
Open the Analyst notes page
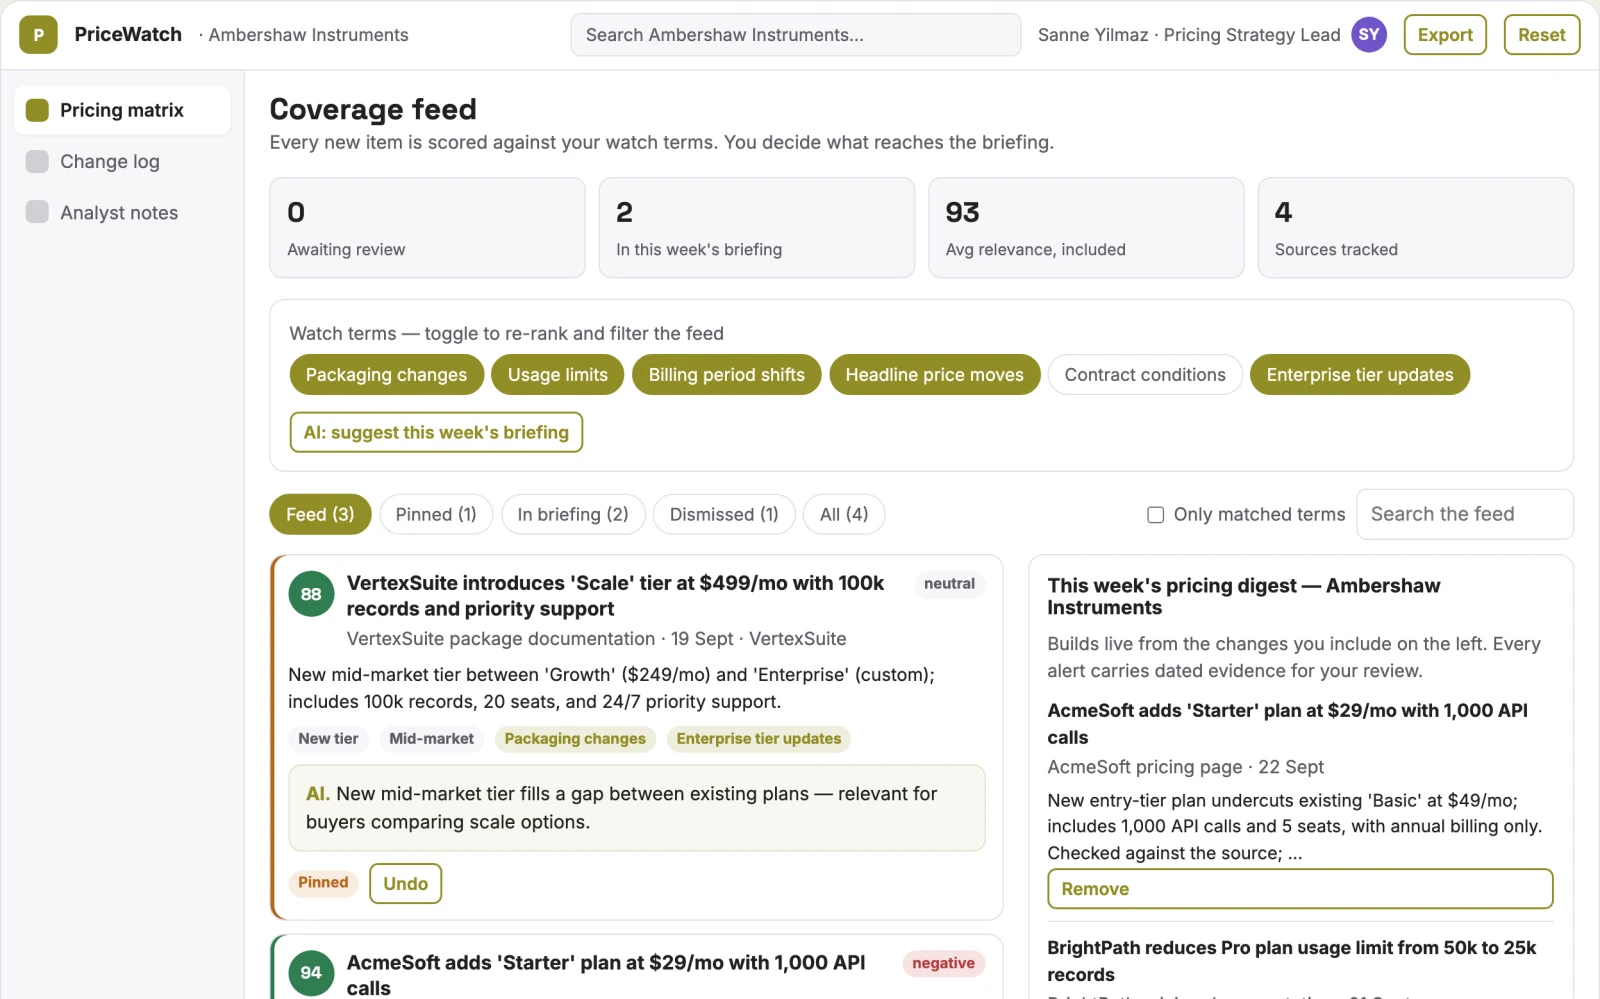(x=122, y=212)
